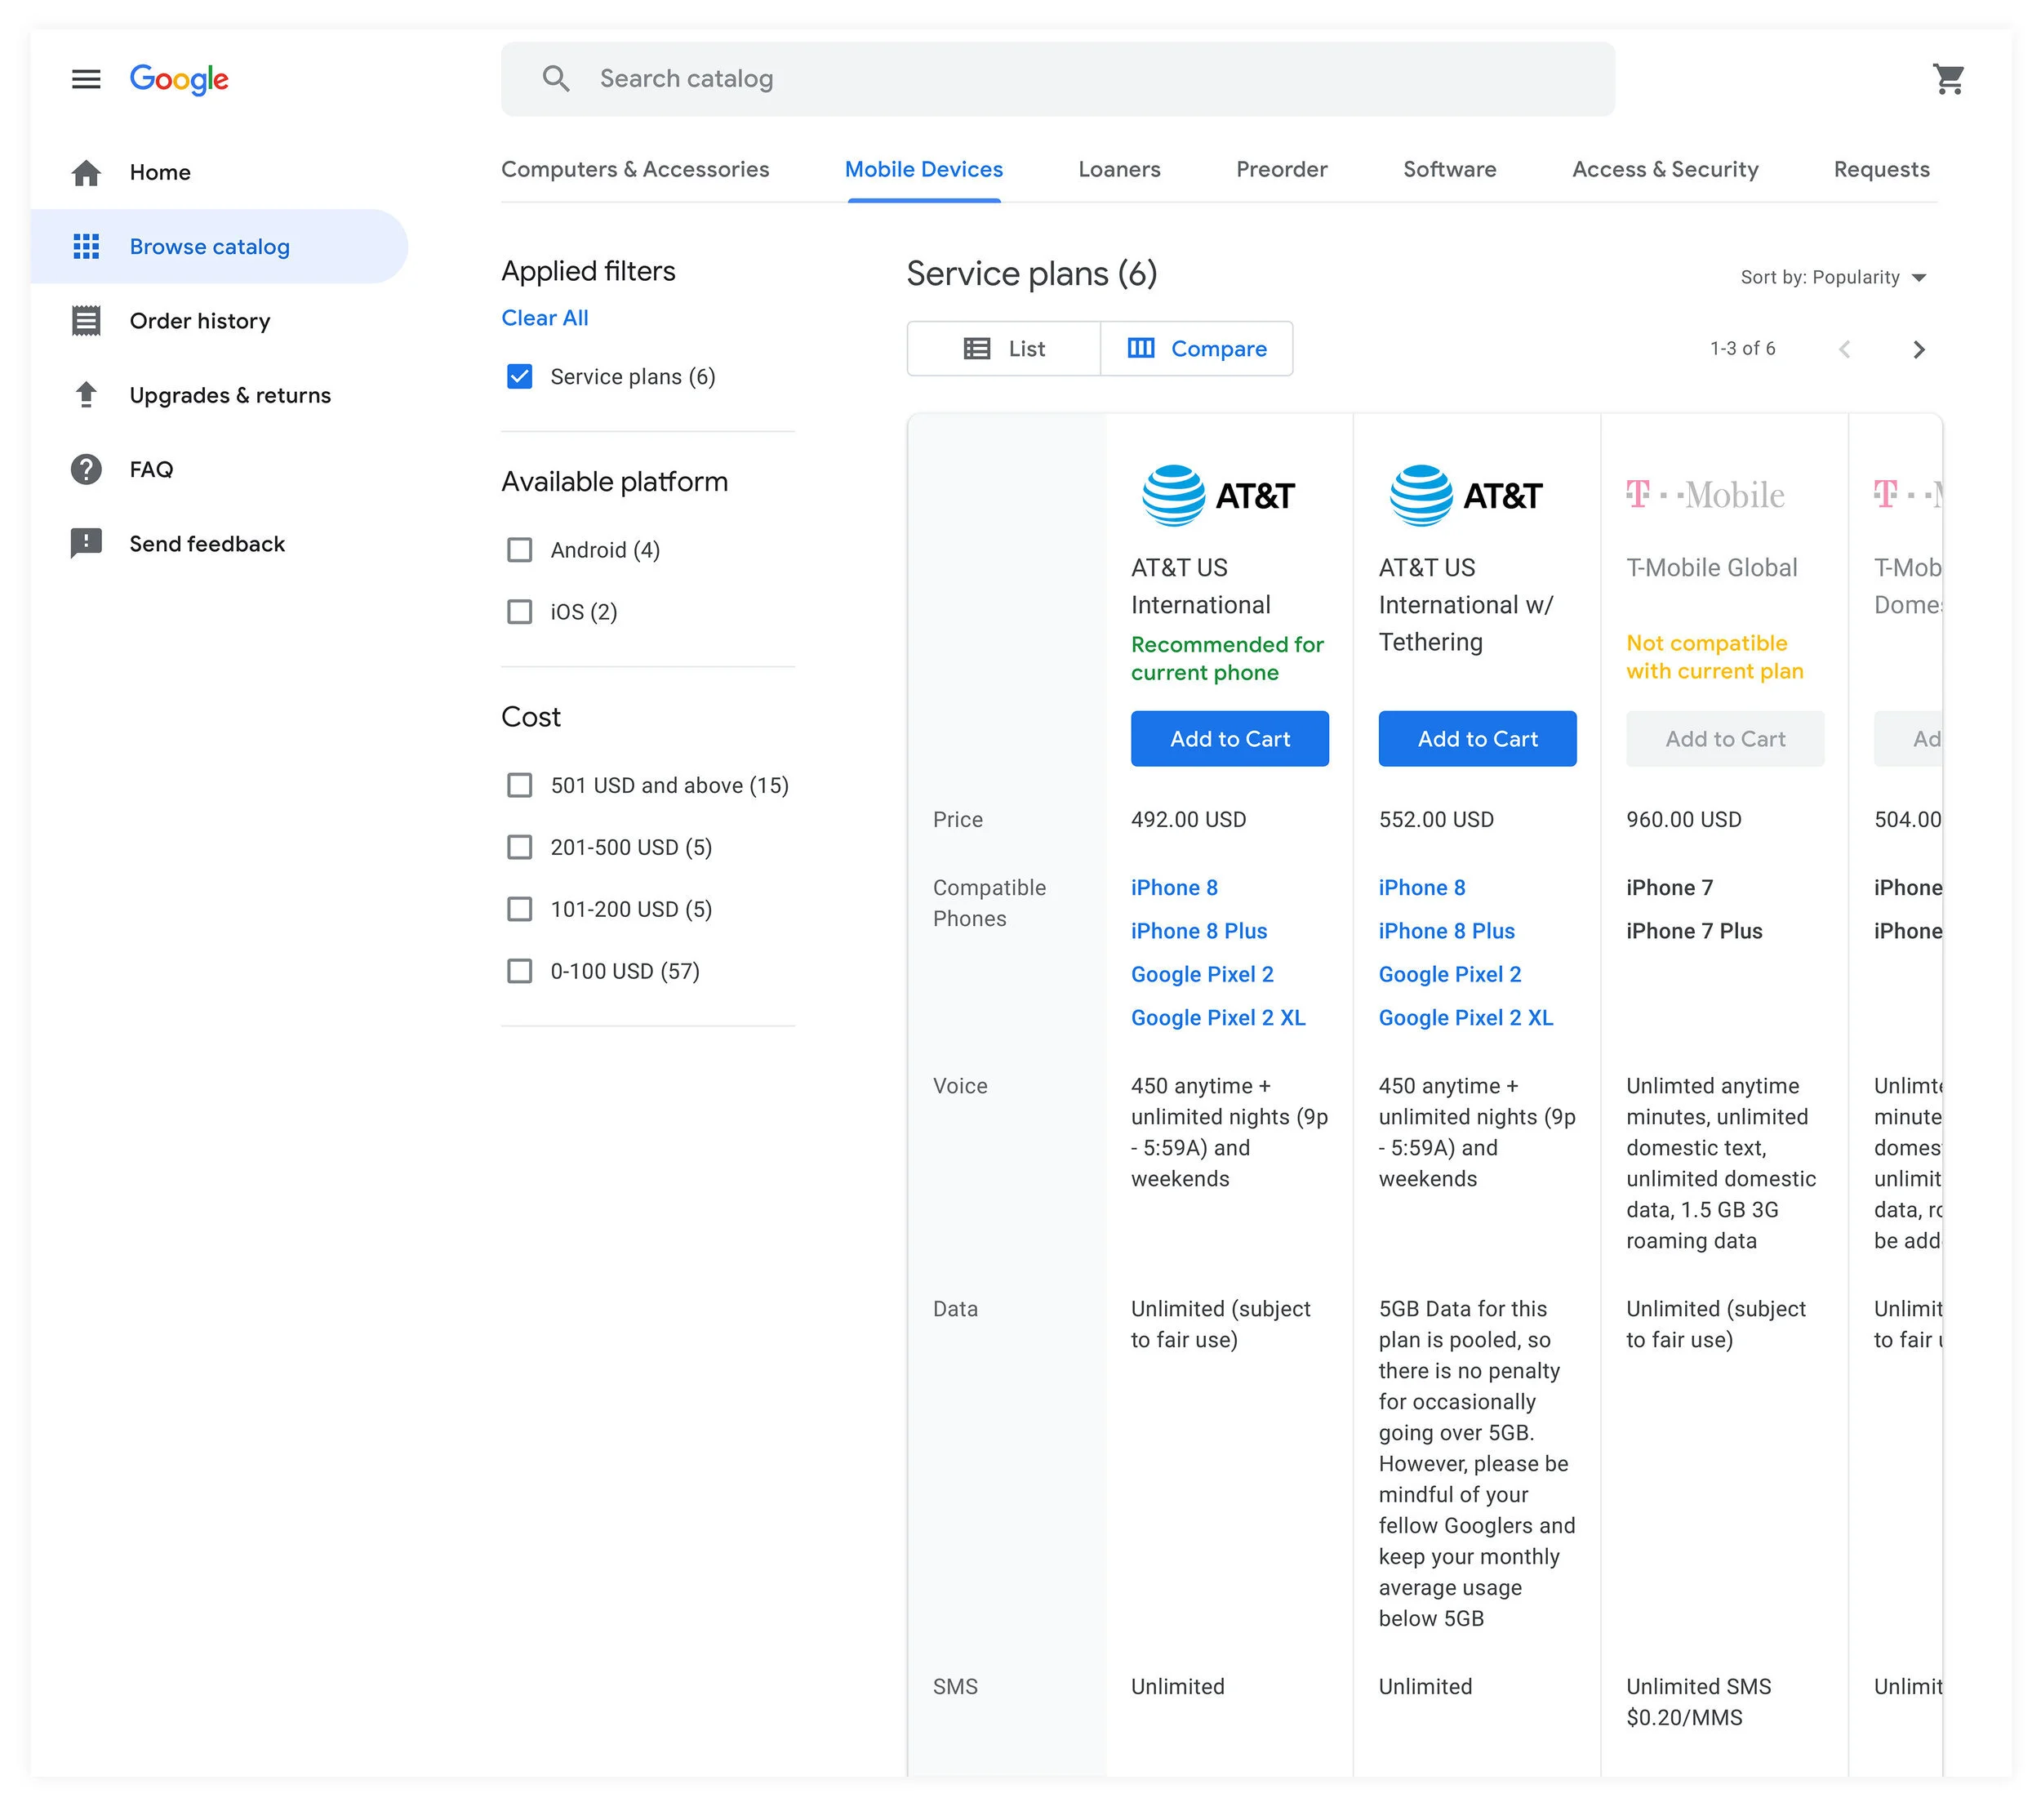Click the Upgrades & returns arrow icon
Viewport: 2041px width, 1820px height.
pos(86,395)
